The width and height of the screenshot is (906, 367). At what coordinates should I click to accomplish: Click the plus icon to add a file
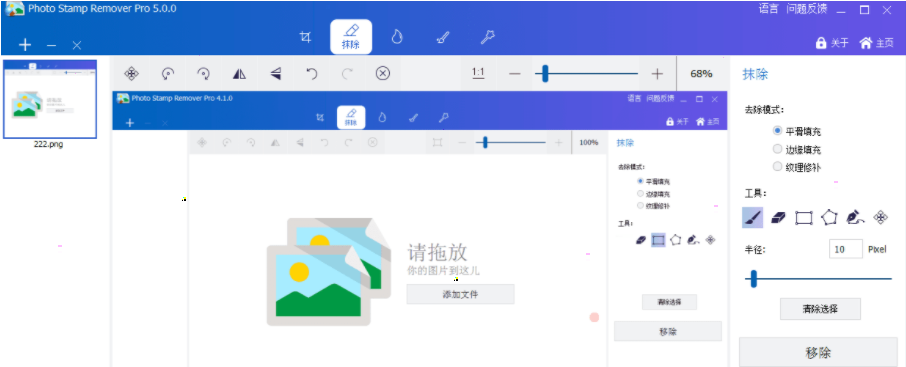pyautogui.click(x=25, y=45)
